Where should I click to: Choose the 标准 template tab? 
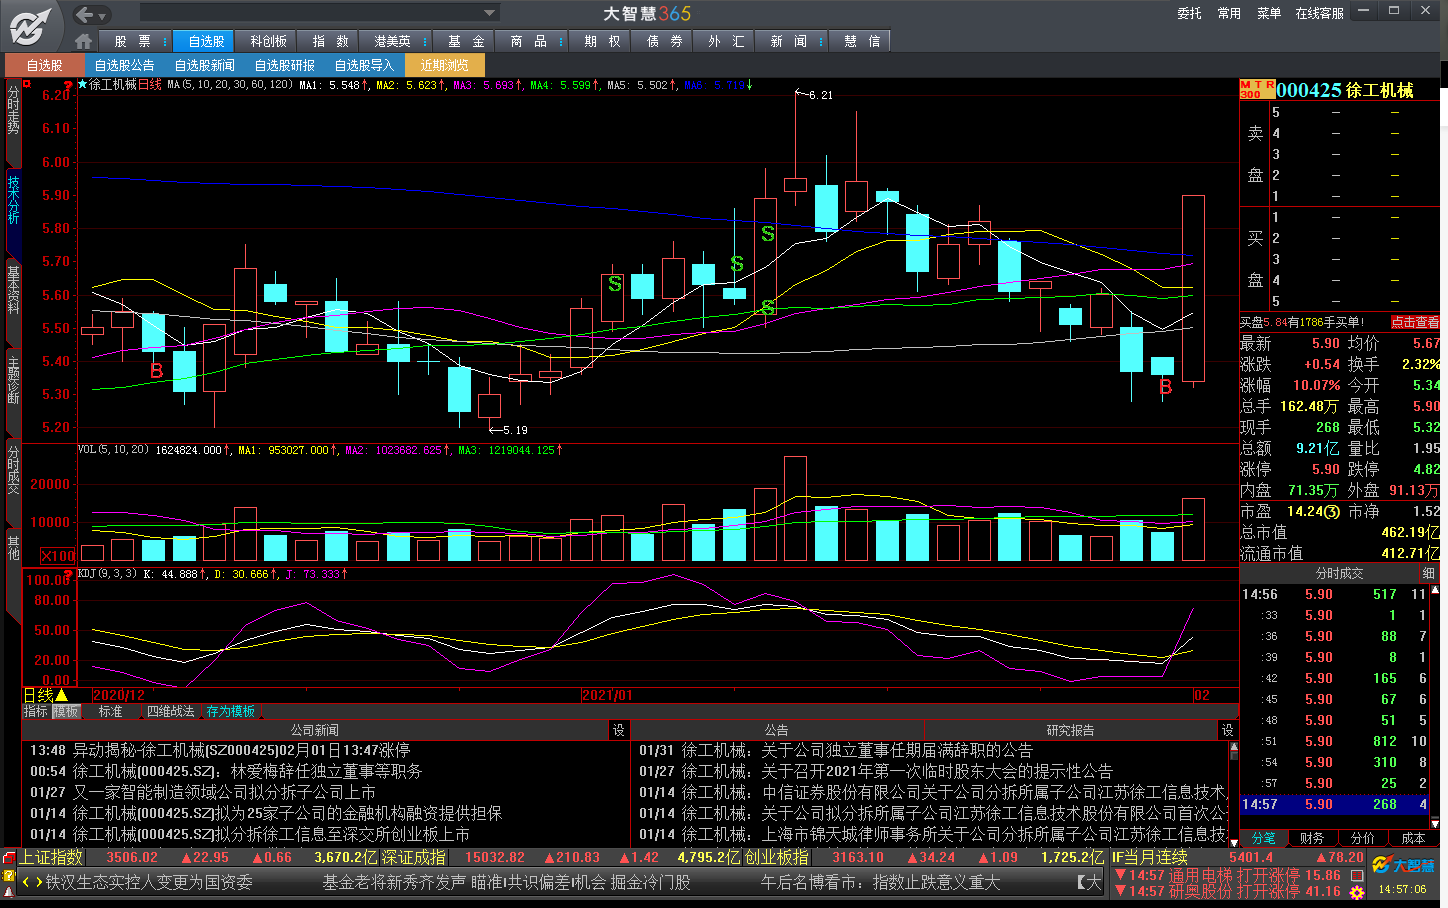[110, 711]
